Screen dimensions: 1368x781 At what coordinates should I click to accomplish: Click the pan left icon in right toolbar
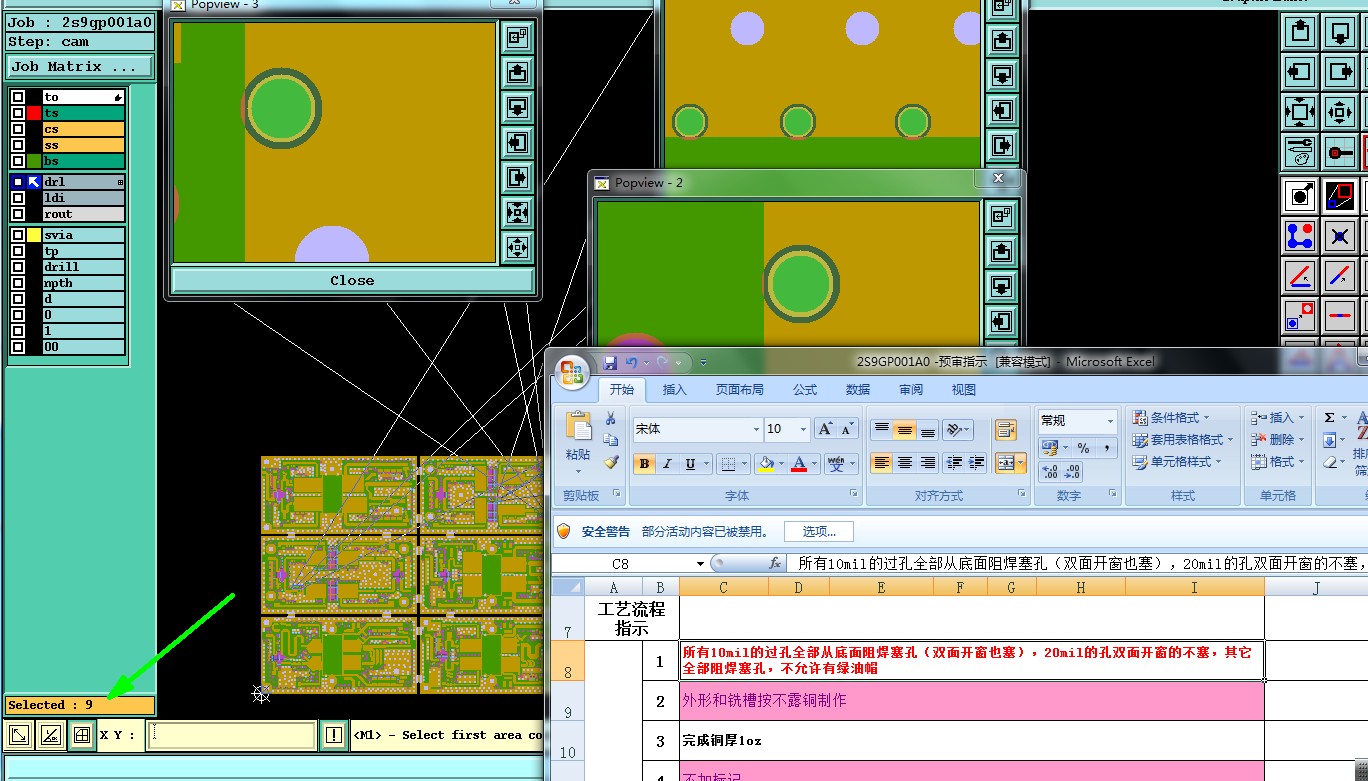point(1299,71)
